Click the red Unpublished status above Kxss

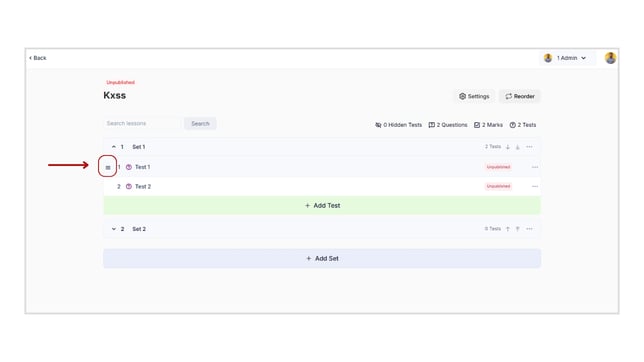pyautogui.click(x=120, y=82)
